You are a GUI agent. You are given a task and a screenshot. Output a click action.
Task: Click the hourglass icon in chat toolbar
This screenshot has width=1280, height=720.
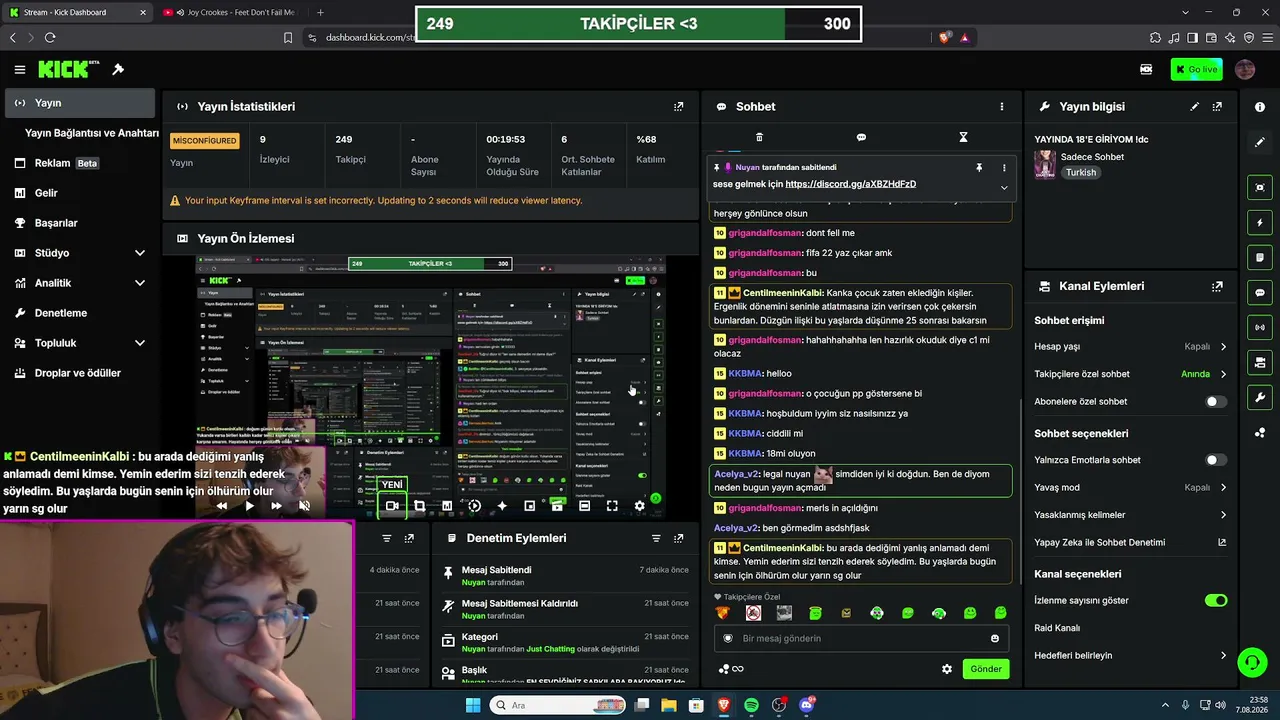click(x=963, y=137)
